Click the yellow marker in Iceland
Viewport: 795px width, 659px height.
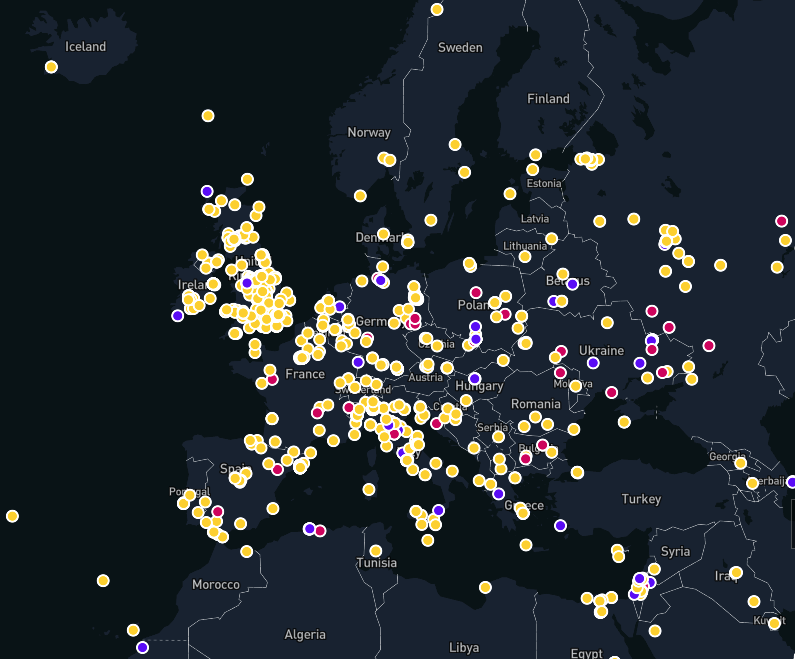[51, 67]
